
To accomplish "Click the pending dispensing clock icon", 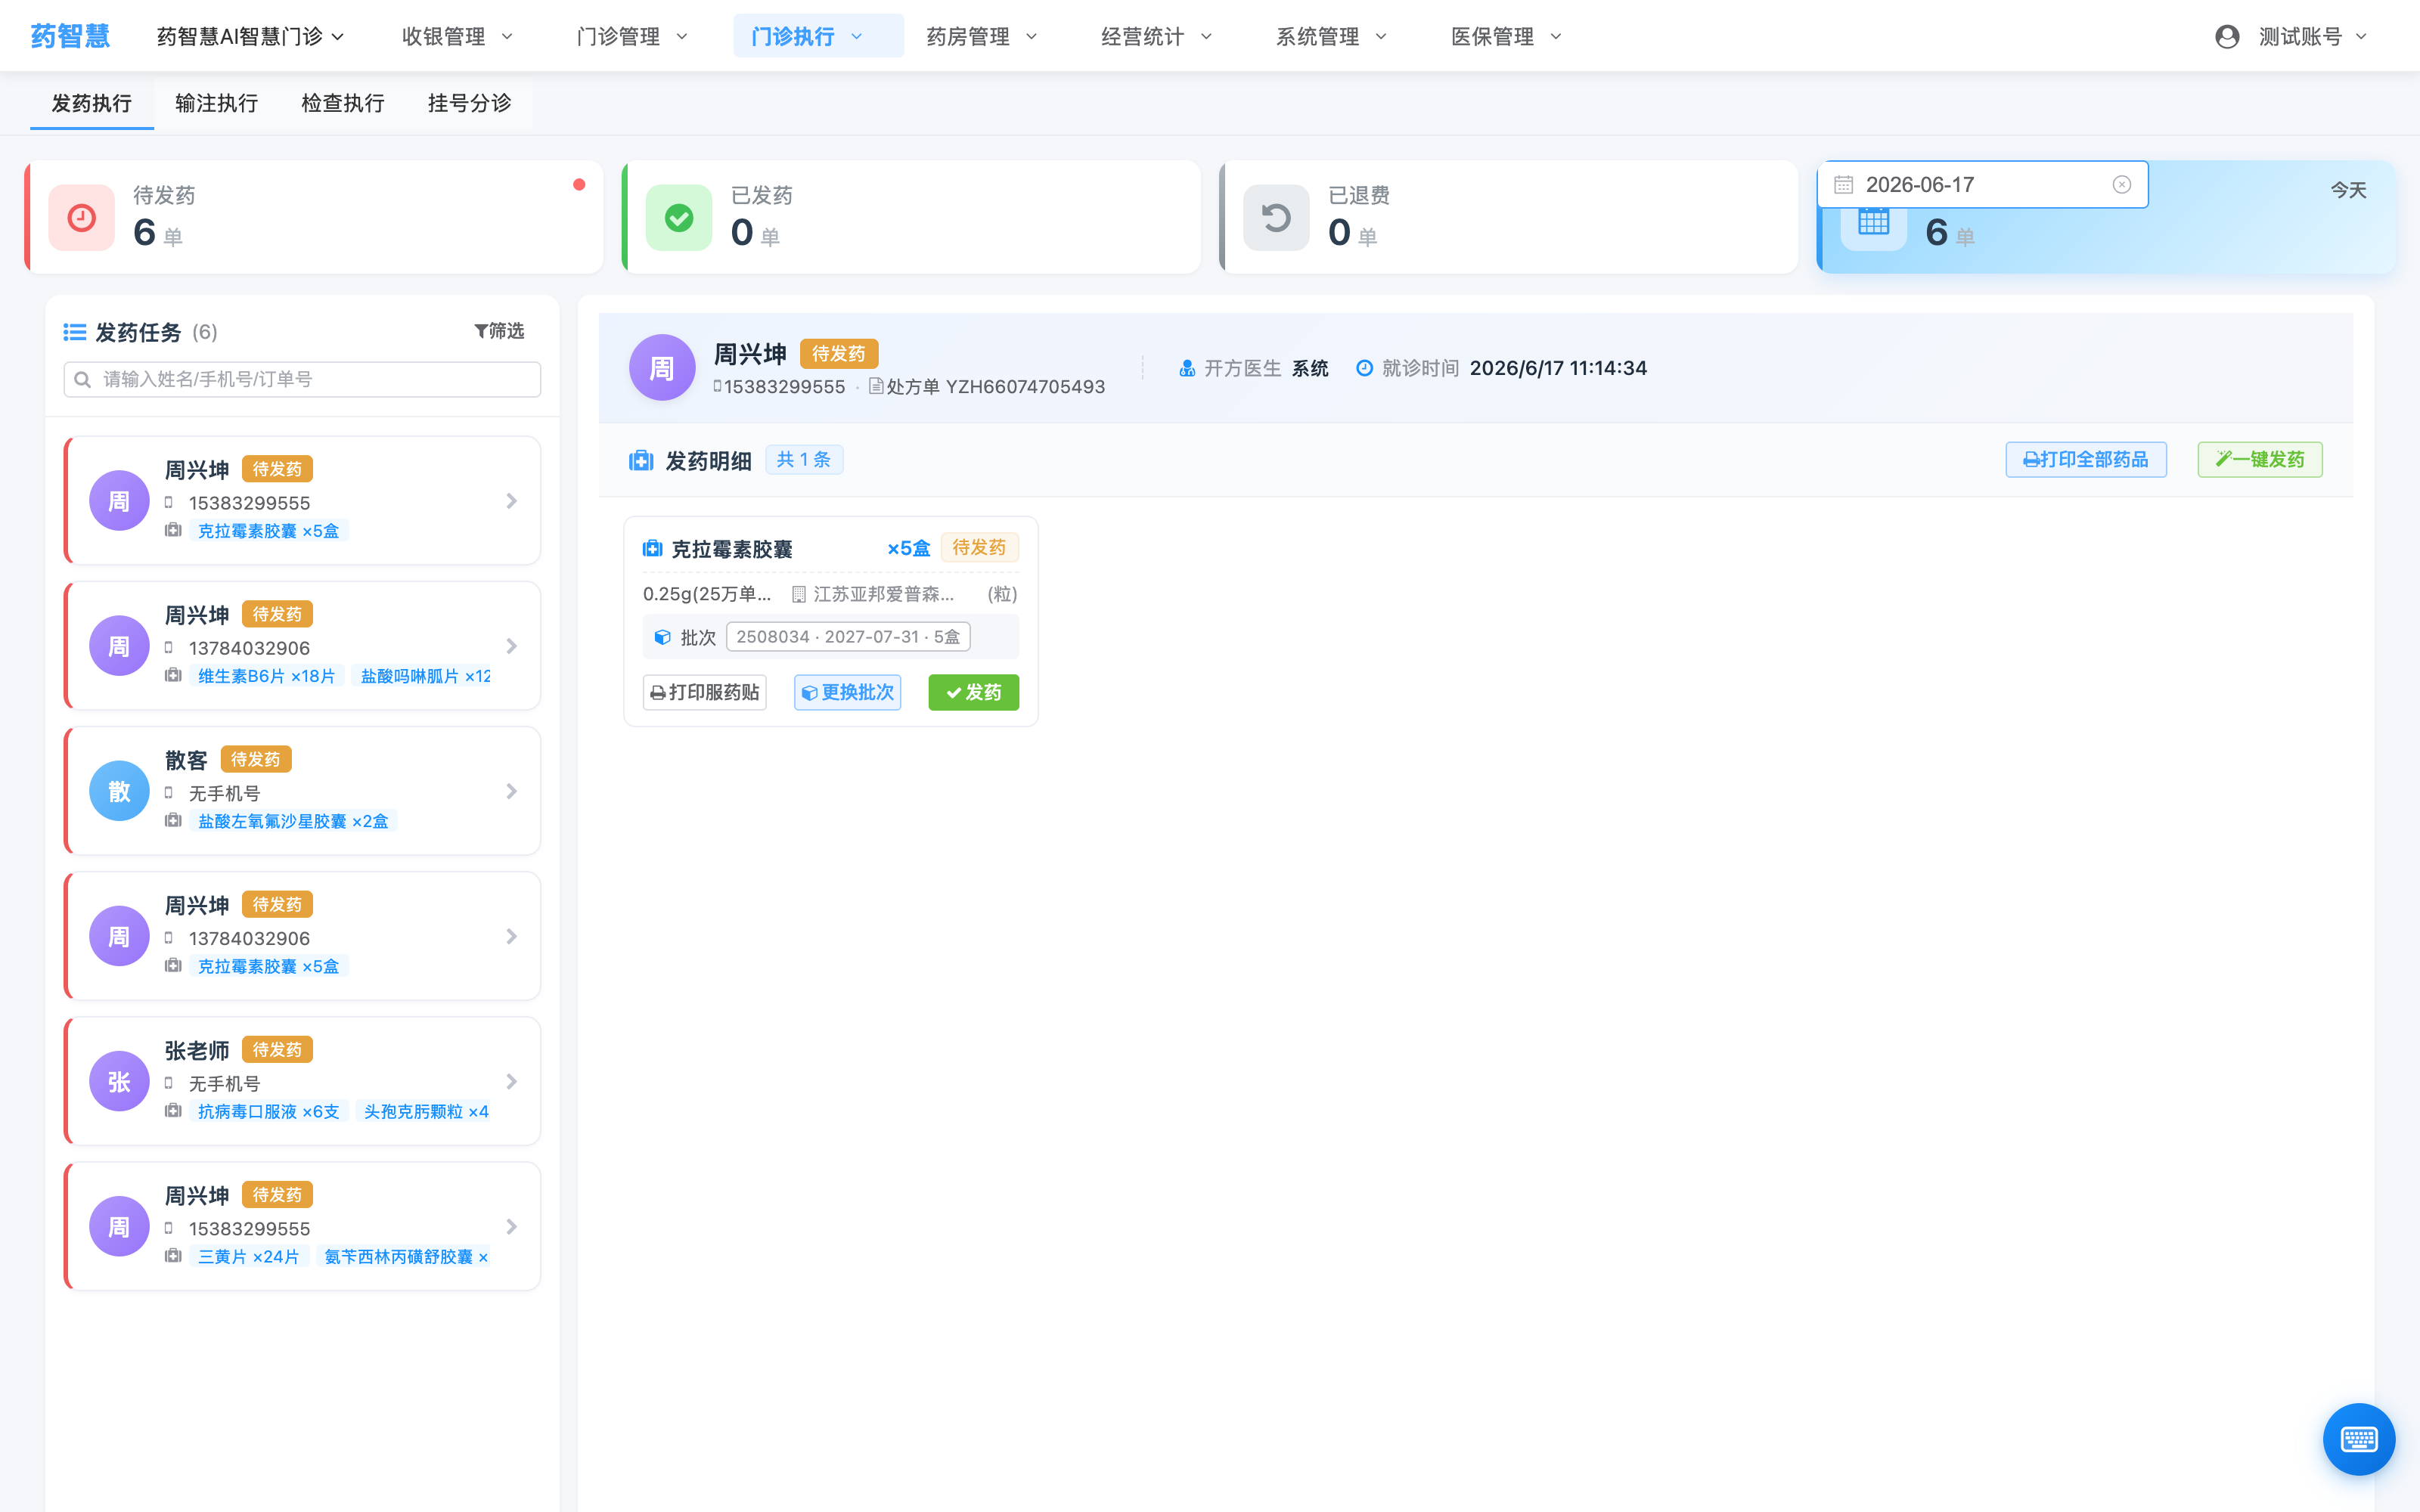I will (x=82, y=217).
